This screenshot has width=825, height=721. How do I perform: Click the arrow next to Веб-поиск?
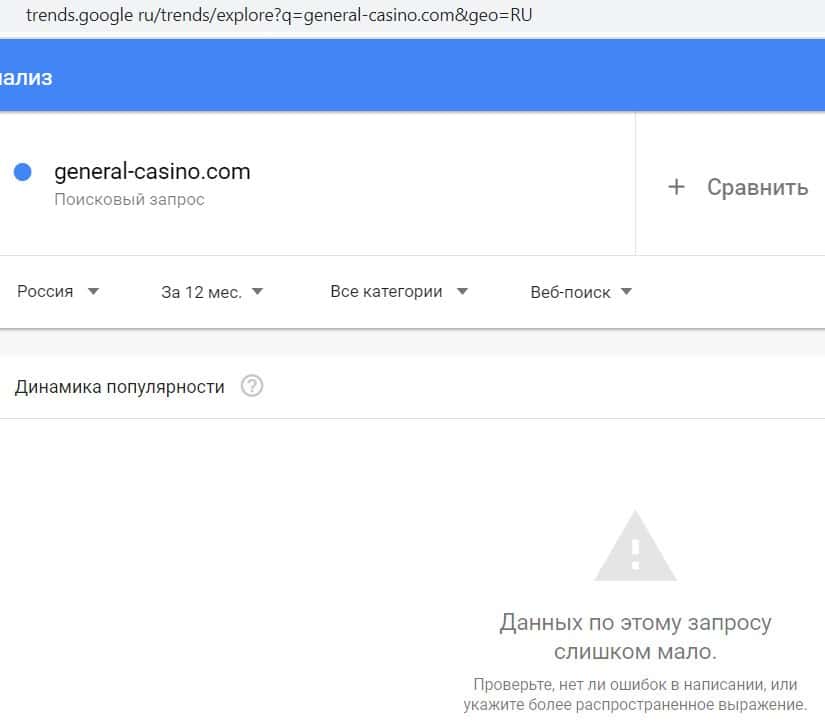[627, 292]
